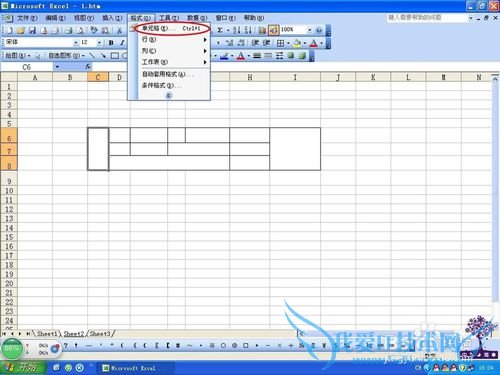Click the 3-D Style icon
The width and height of the screenshot is (500, 375).
pos(302,56)
